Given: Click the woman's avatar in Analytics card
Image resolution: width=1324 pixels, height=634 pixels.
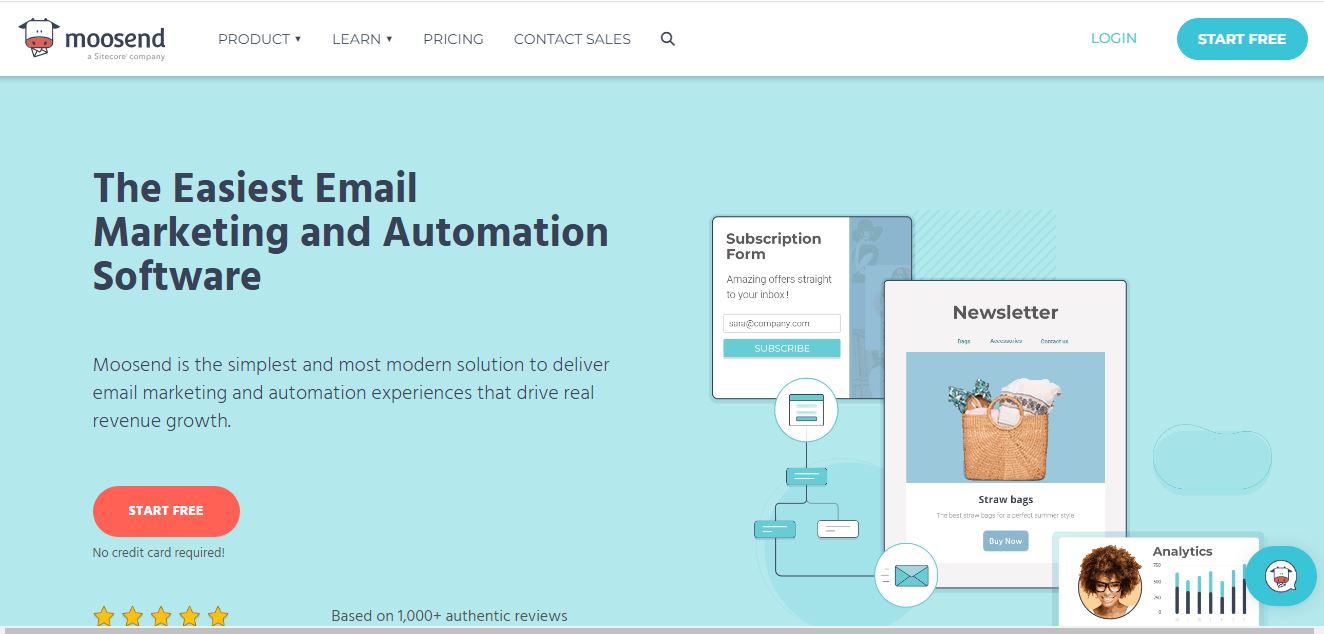Looking at the screenshot, I should pyautogui.click(x=1110, y=582).
